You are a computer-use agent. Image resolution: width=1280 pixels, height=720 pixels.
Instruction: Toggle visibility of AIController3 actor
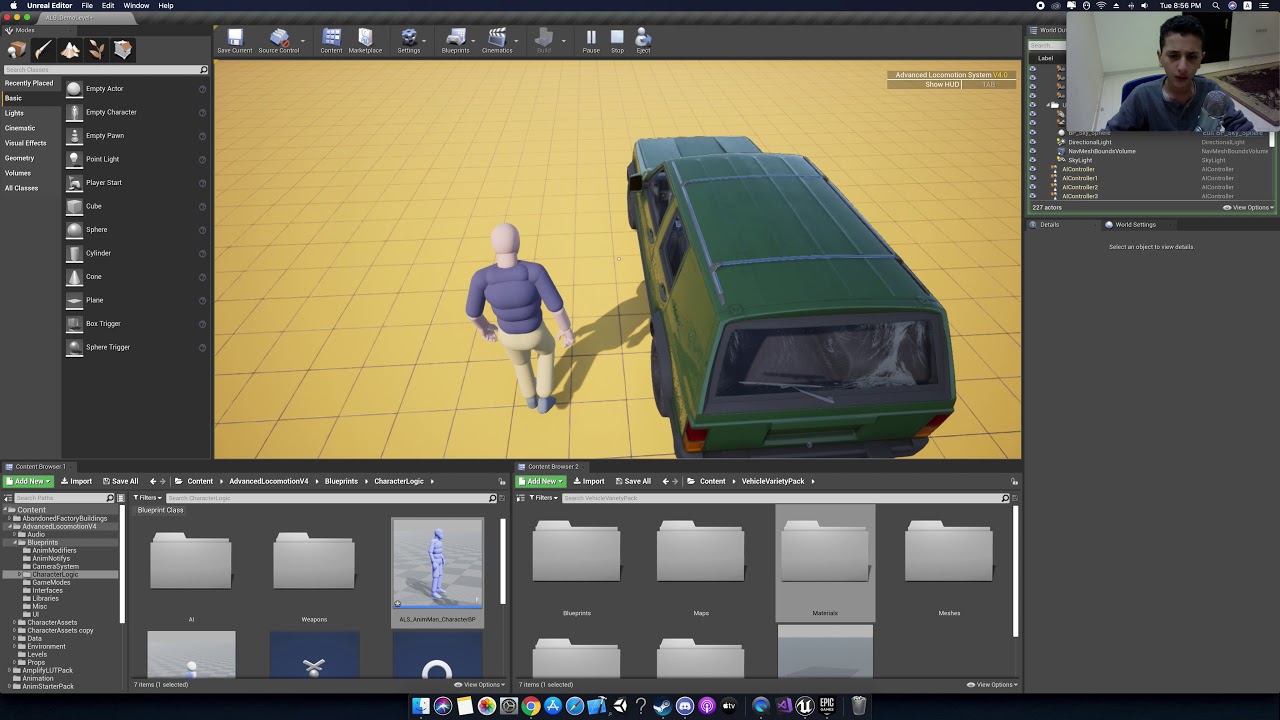[x=1033, y=196]
